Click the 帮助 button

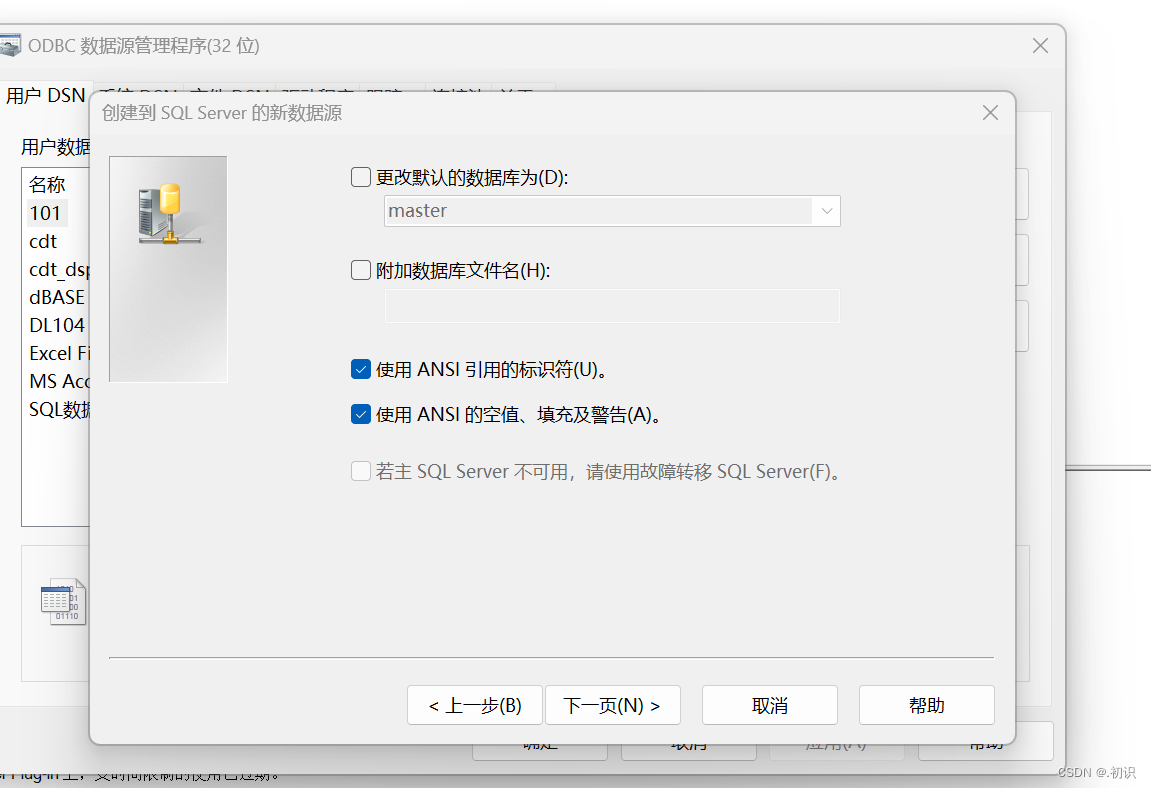926,705
